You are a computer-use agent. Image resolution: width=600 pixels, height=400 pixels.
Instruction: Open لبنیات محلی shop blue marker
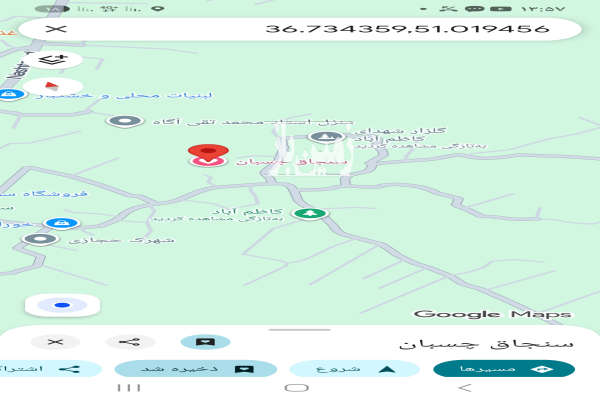coord(11,94)
